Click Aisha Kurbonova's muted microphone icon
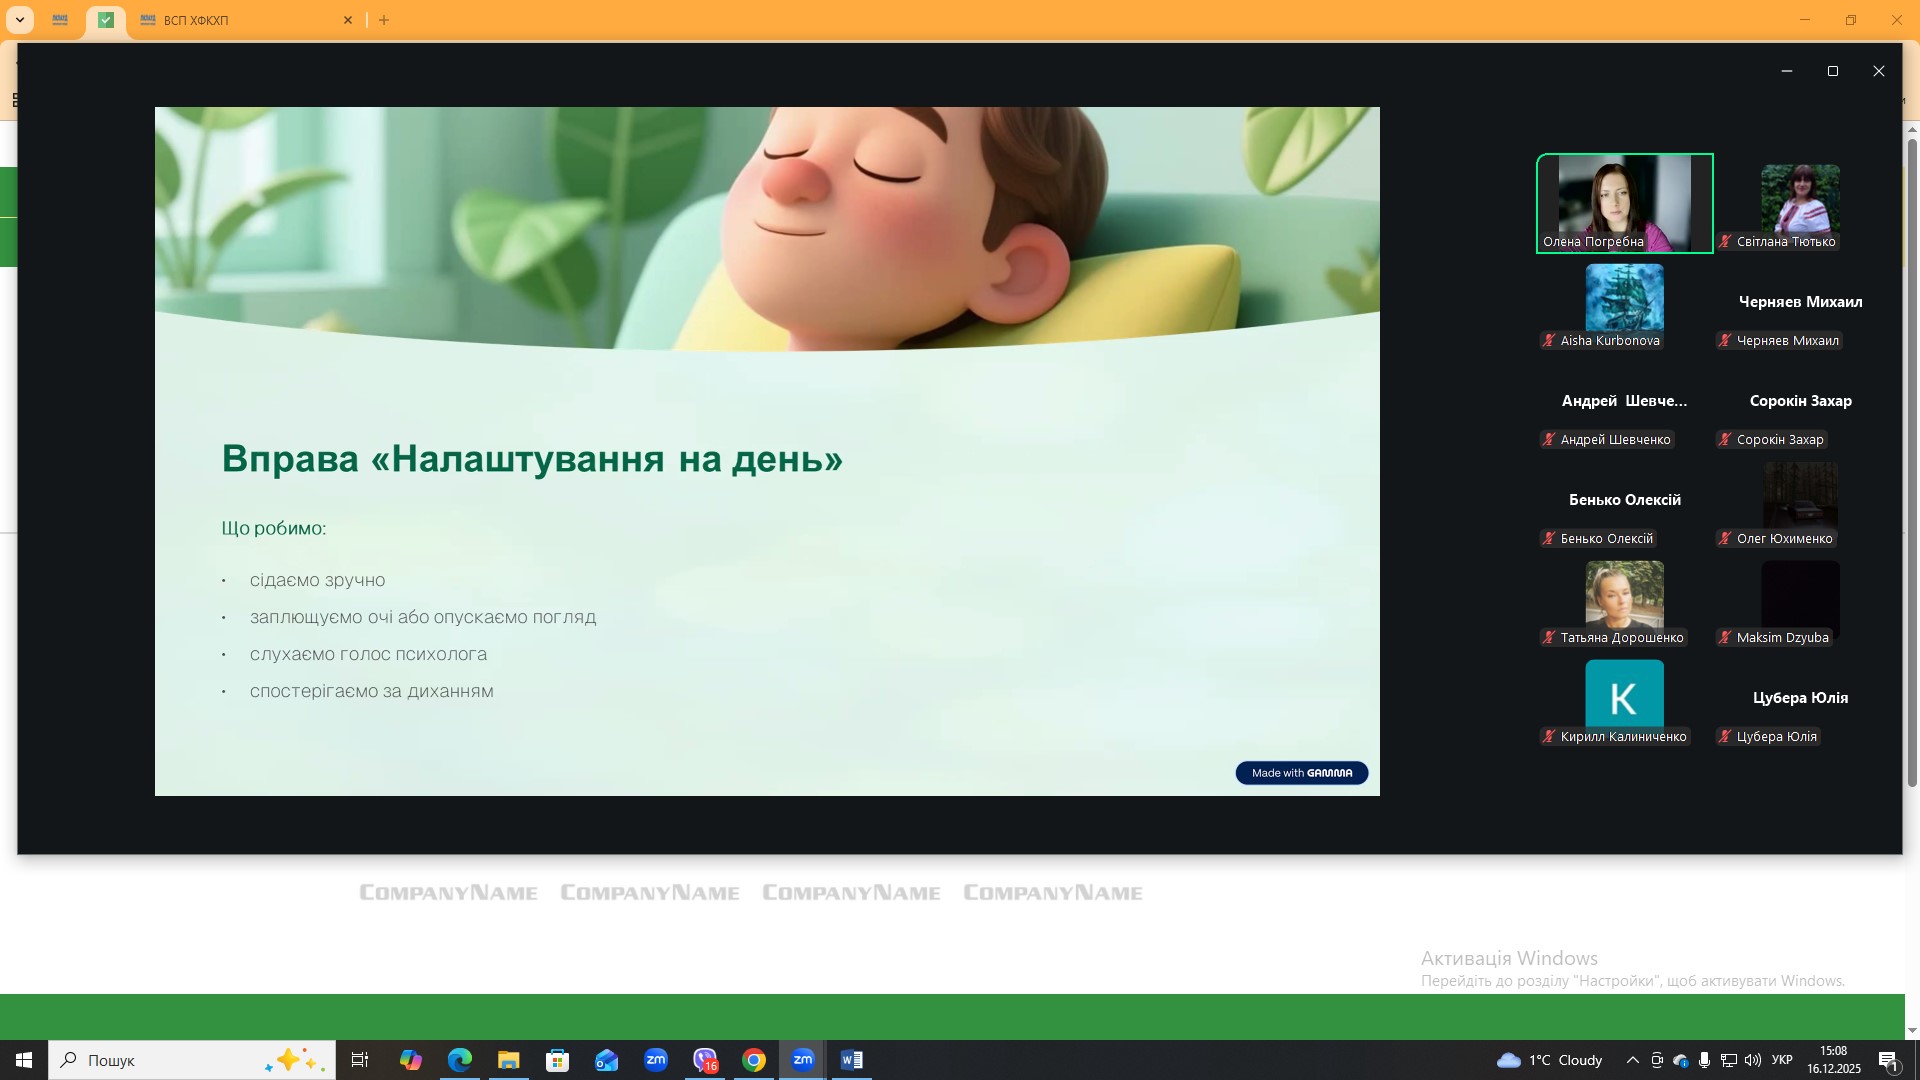This screenshot has height=1080, width=1920. click(1549, 341)
